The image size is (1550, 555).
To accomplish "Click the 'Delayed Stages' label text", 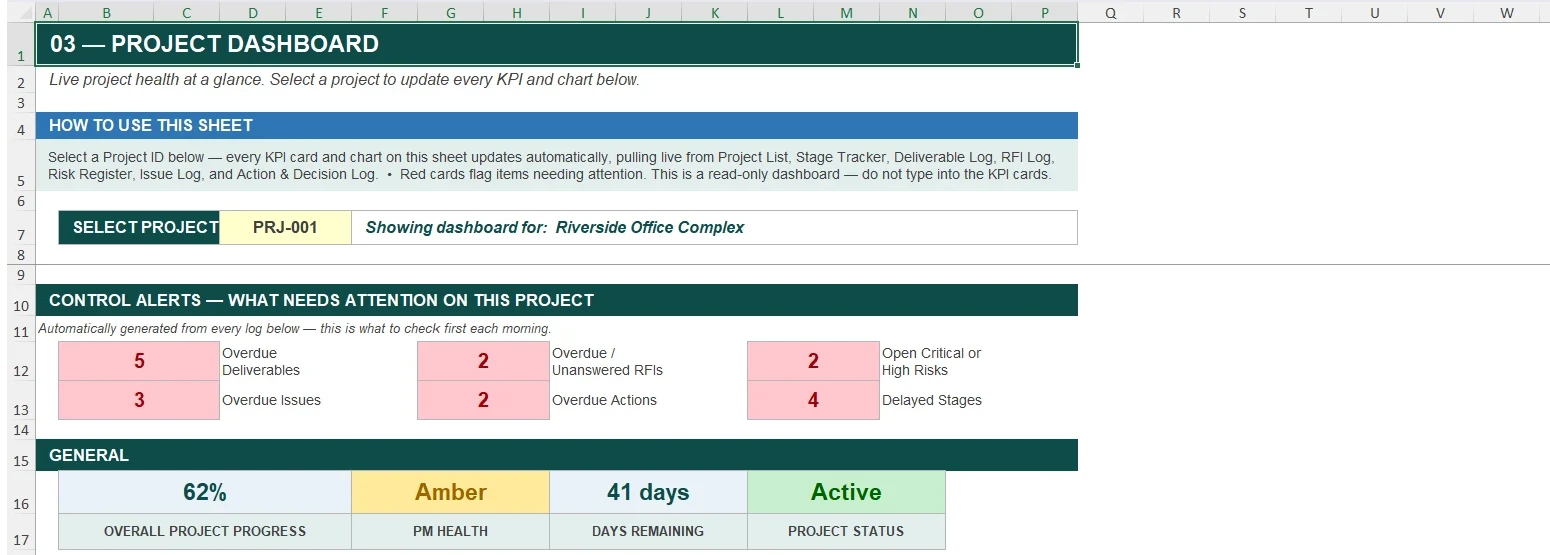I will (931, 400).
